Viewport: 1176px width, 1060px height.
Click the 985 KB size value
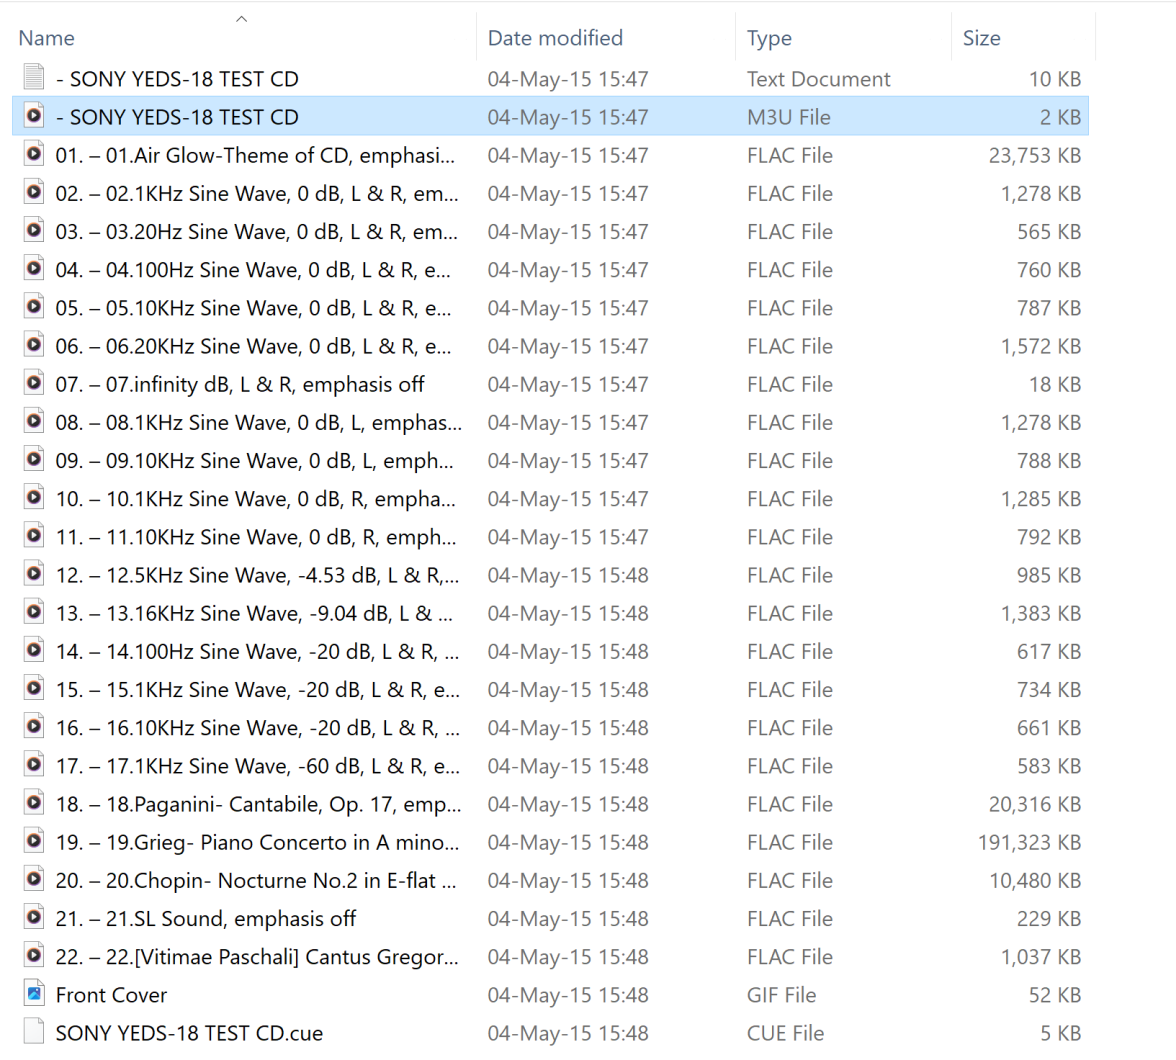(x=1049, y=575)
